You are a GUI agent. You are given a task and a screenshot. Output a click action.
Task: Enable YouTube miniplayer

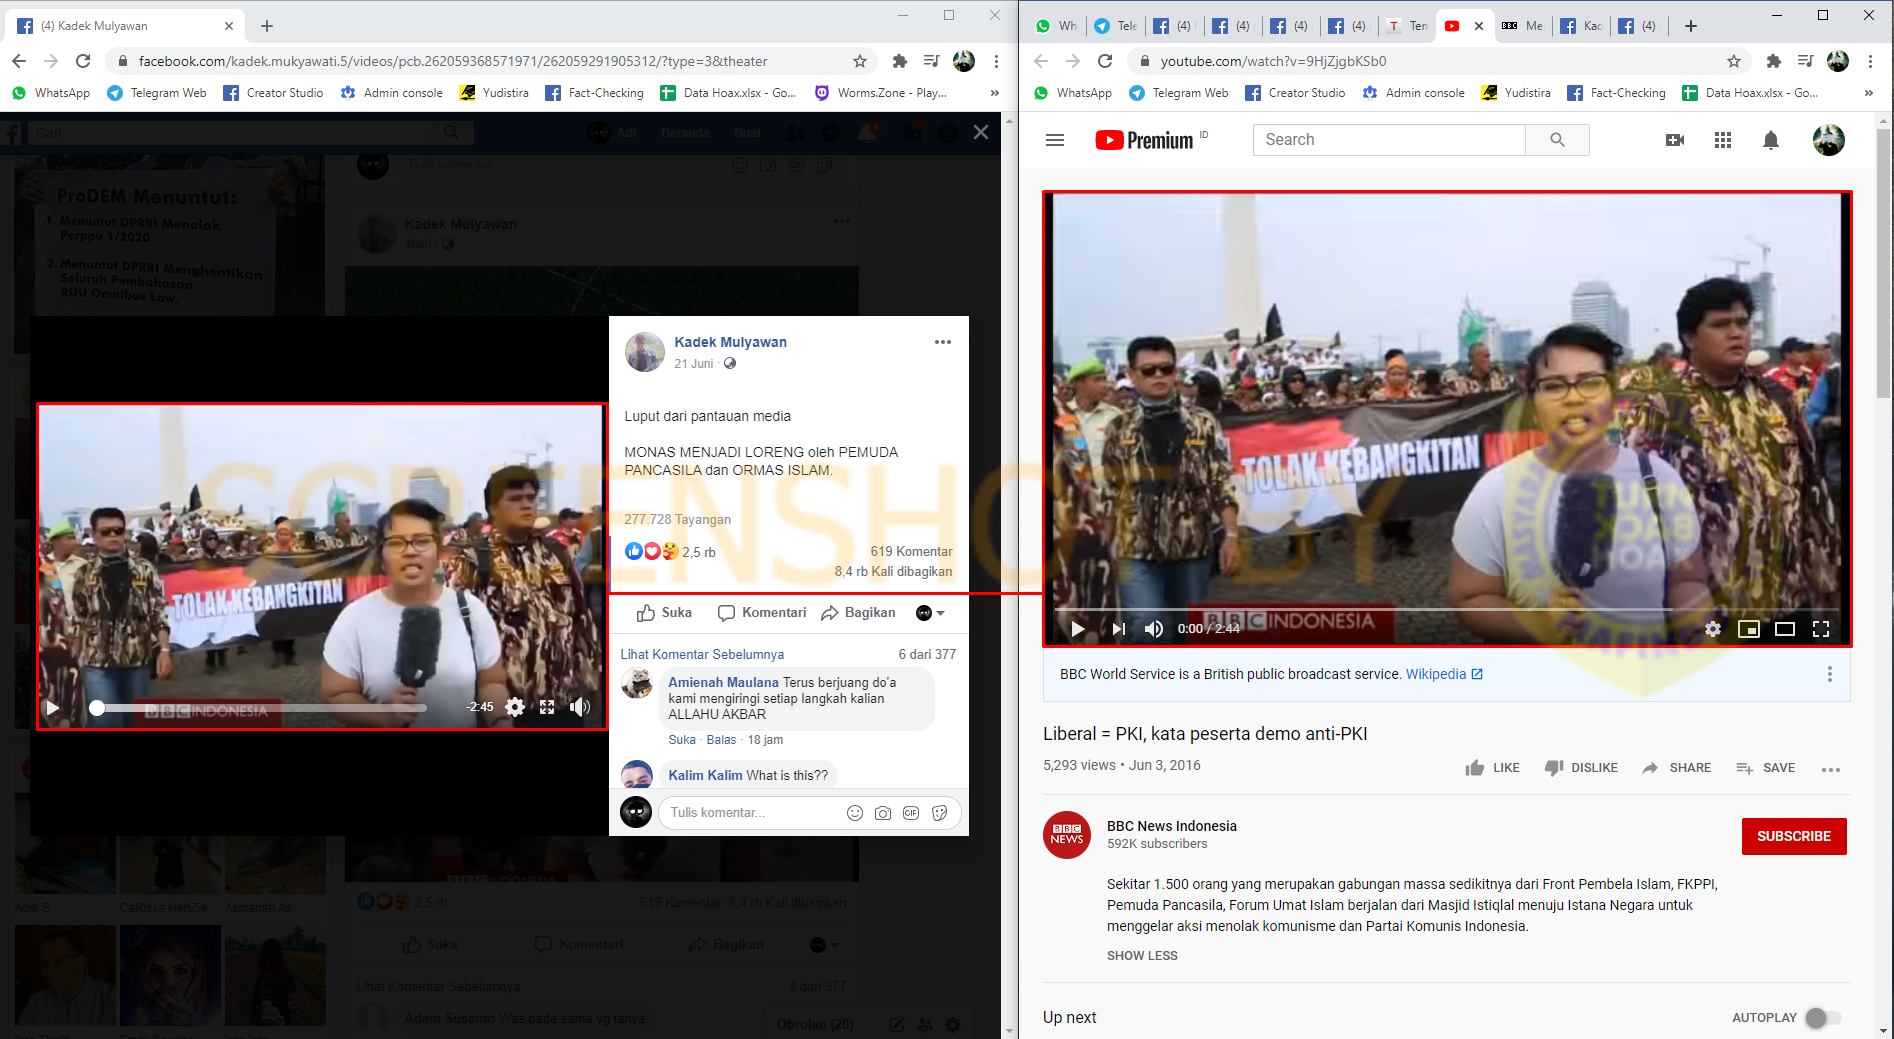1749,629
